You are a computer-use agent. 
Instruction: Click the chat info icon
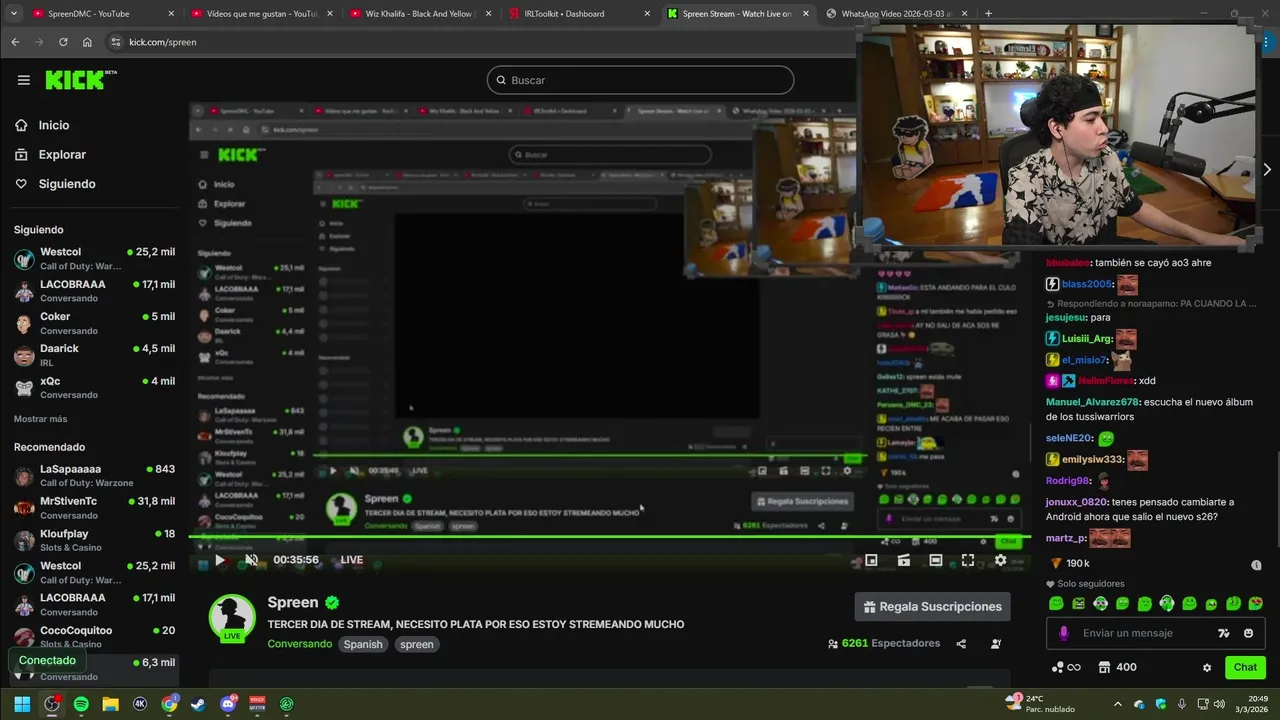point(1256,565)
